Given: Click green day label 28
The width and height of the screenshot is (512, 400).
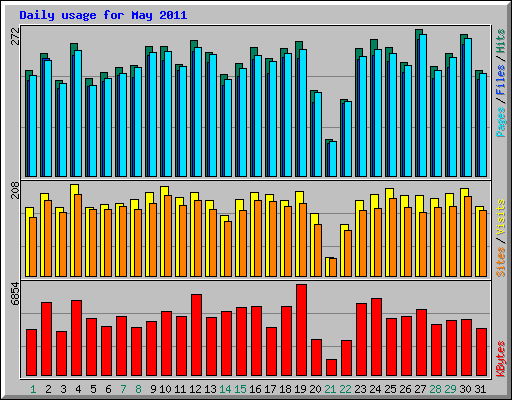Looking at the screenshot, I should coord(435,389).
